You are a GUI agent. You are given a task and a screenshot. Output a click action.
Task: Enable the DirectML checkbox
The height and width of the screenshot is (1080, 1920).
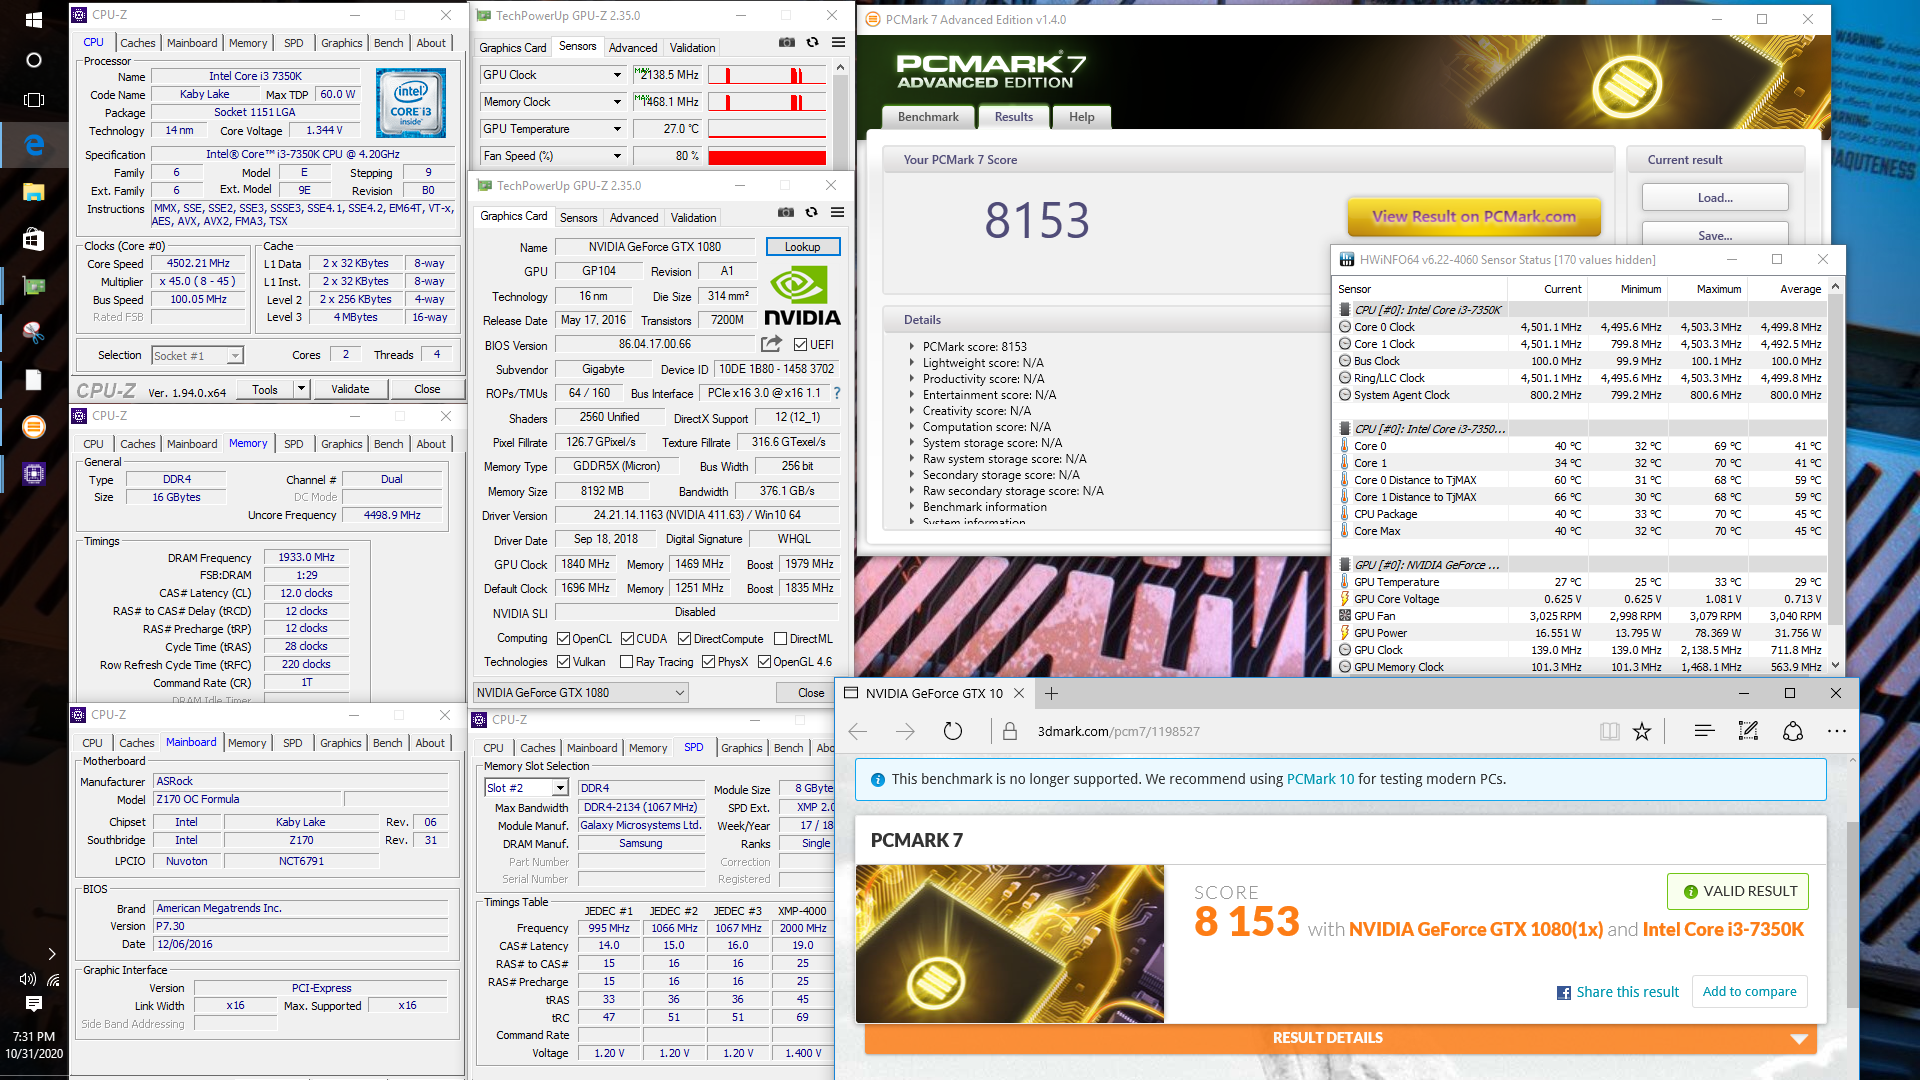[x=780, y=639]
